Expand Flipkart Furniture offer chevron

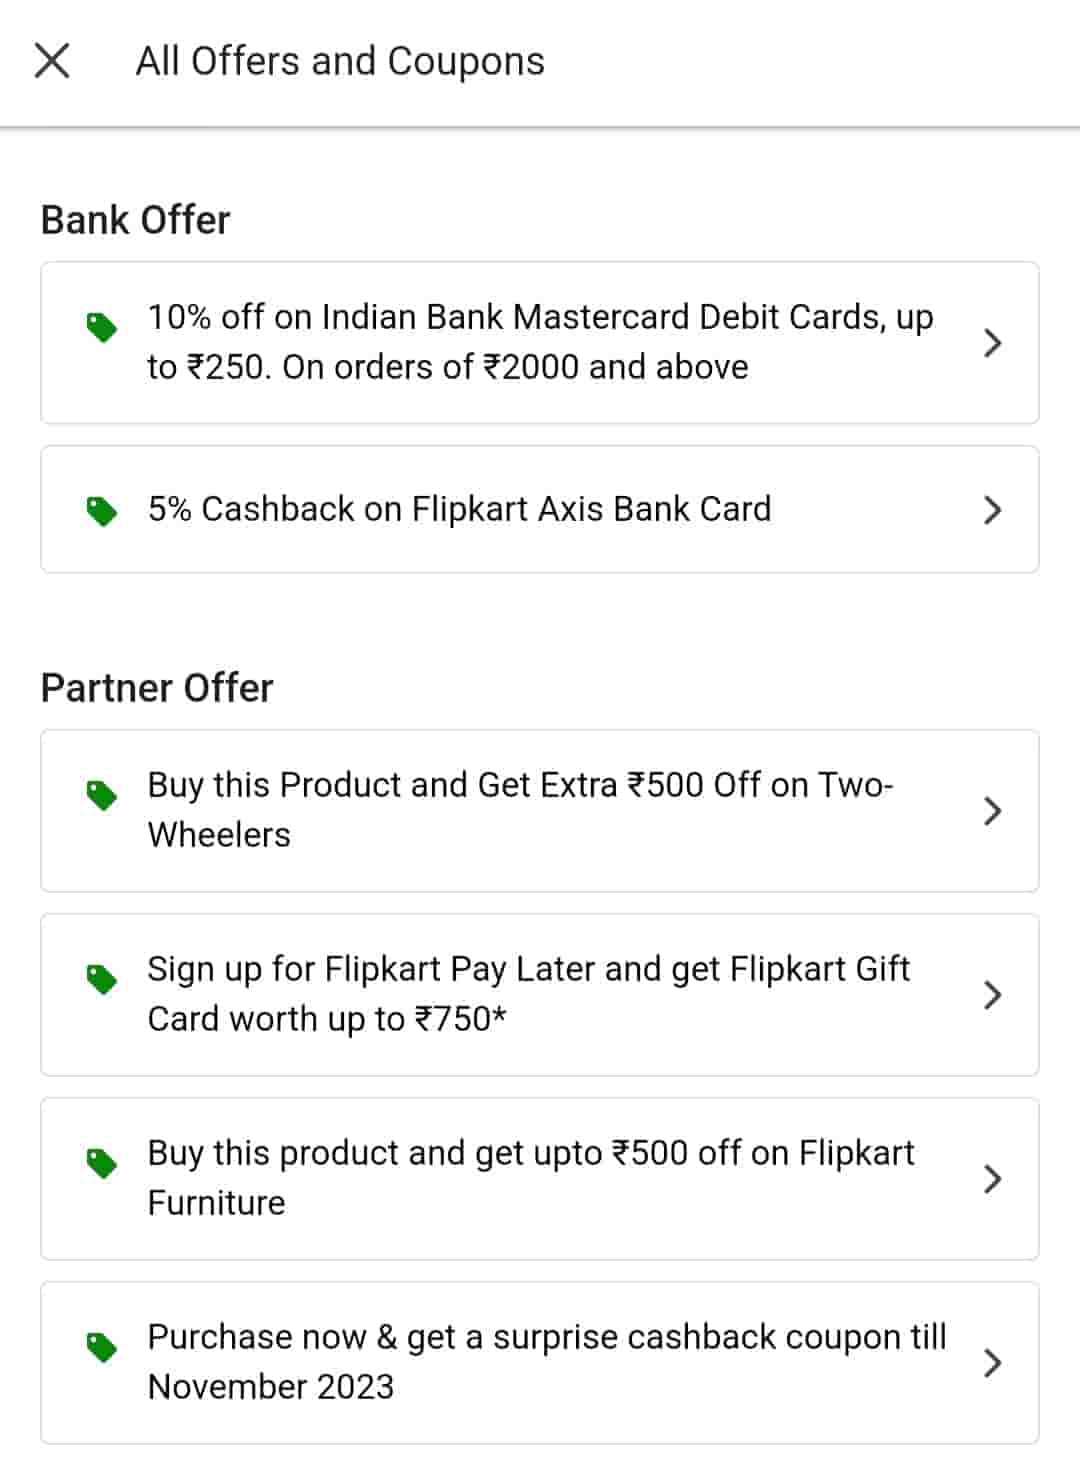992,1179
